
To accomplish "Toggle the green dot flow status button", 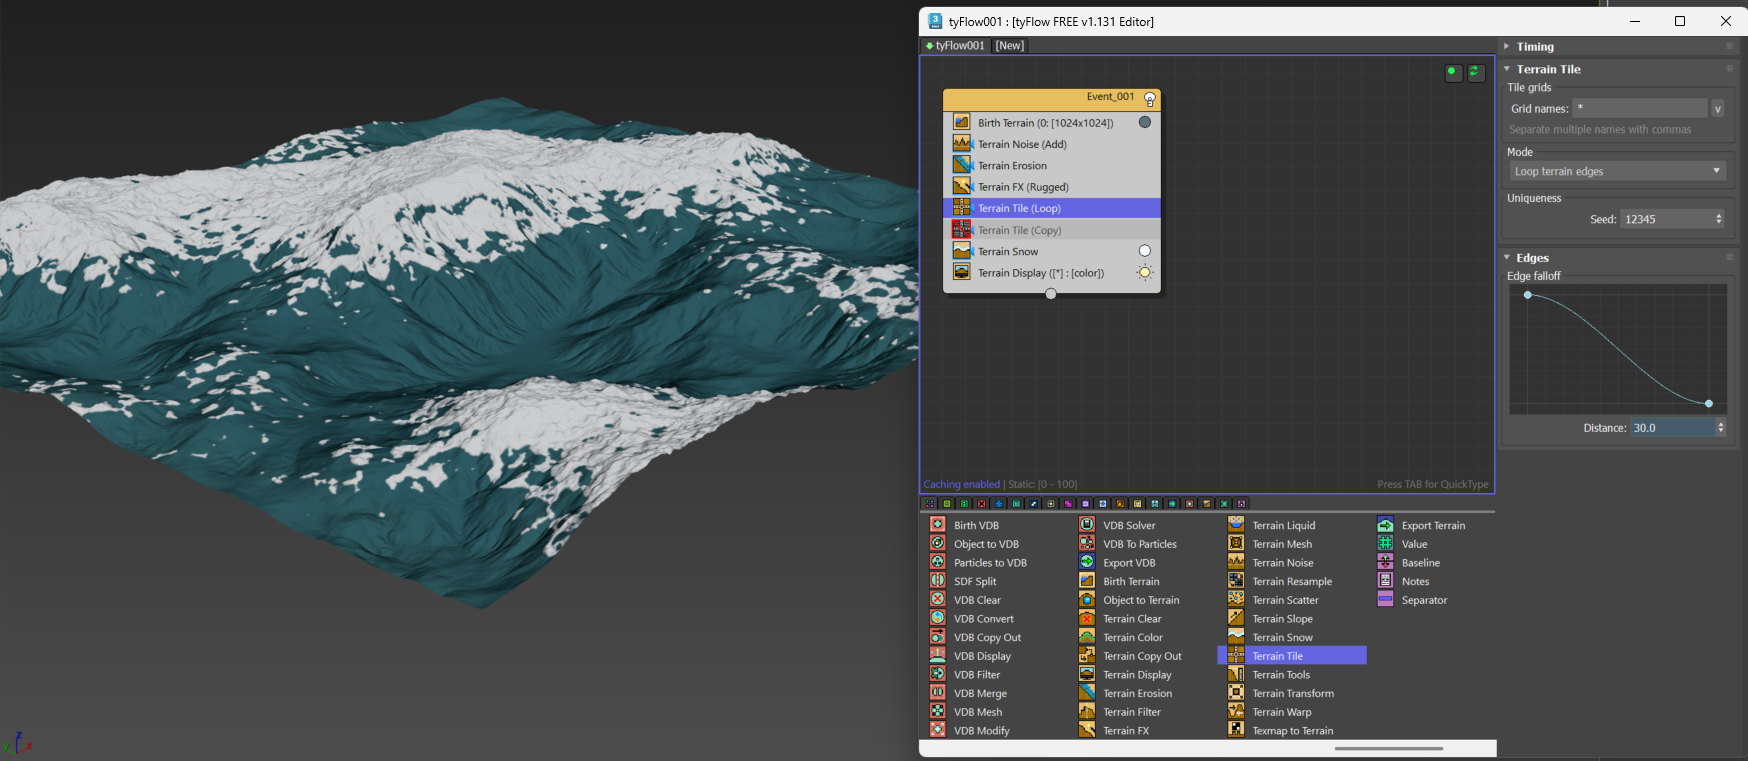I will (1453, 72).
